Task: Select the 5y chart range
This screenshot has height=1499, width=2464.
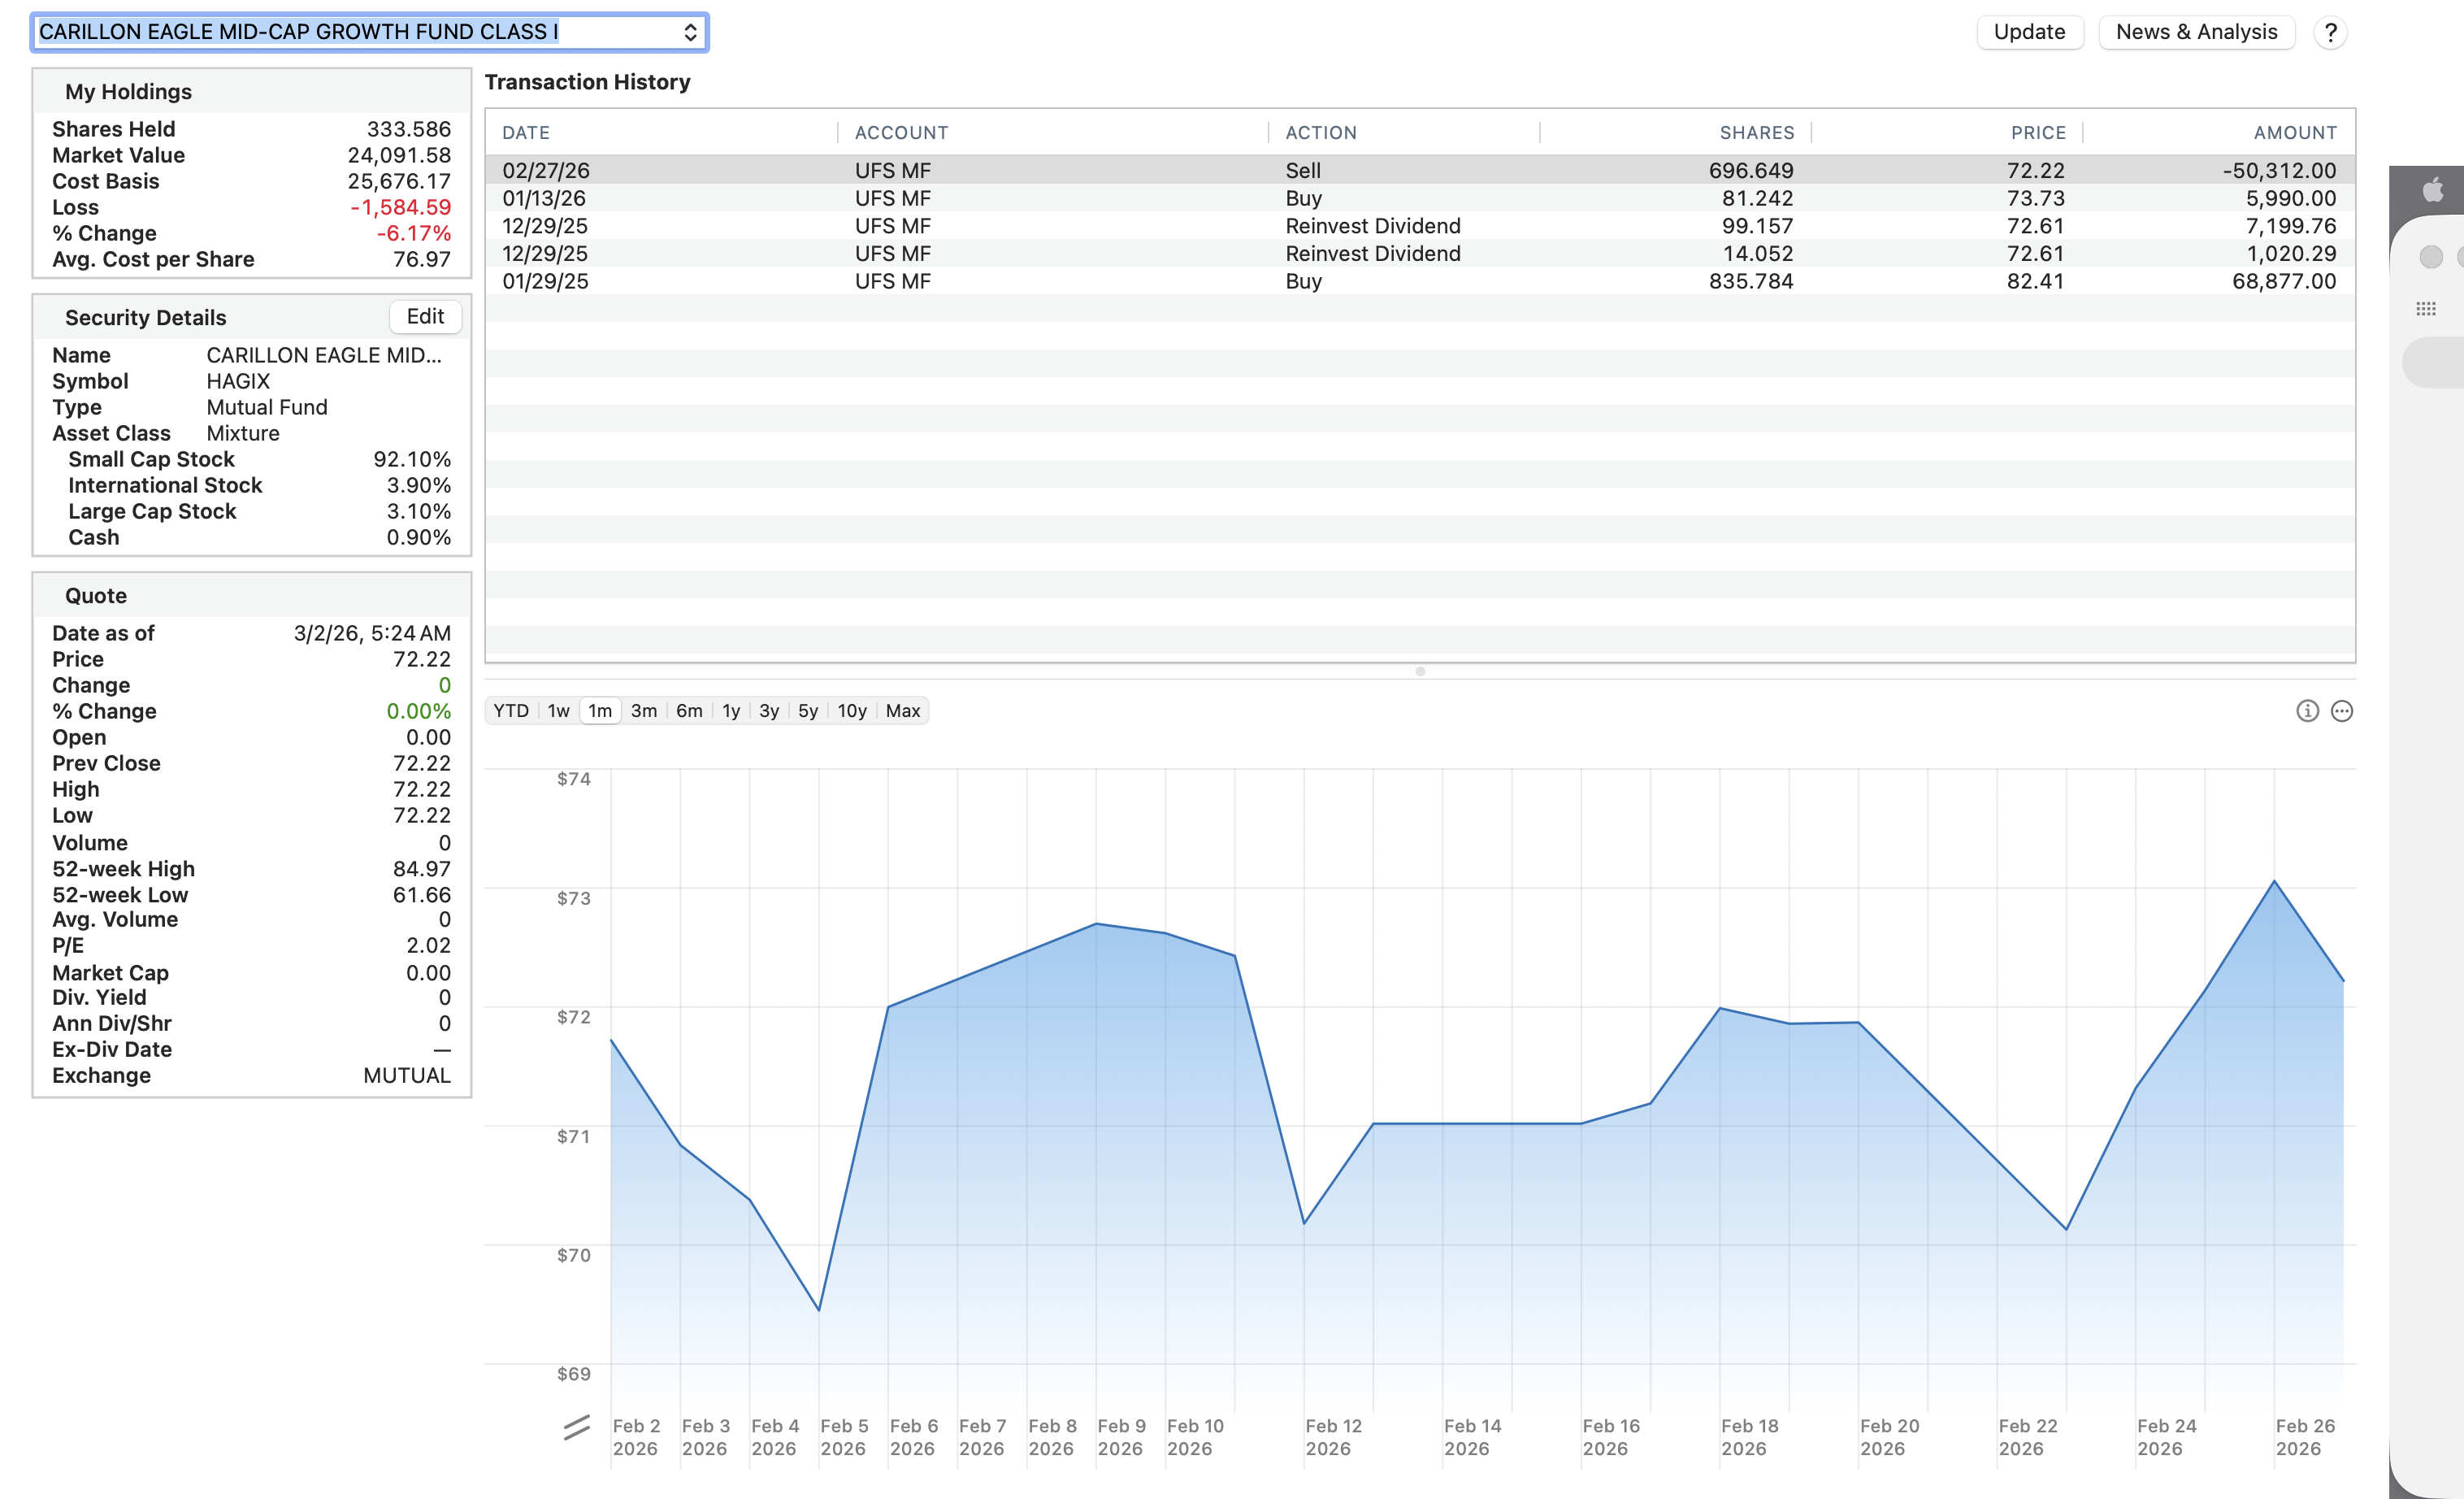Action: (808, 711)
